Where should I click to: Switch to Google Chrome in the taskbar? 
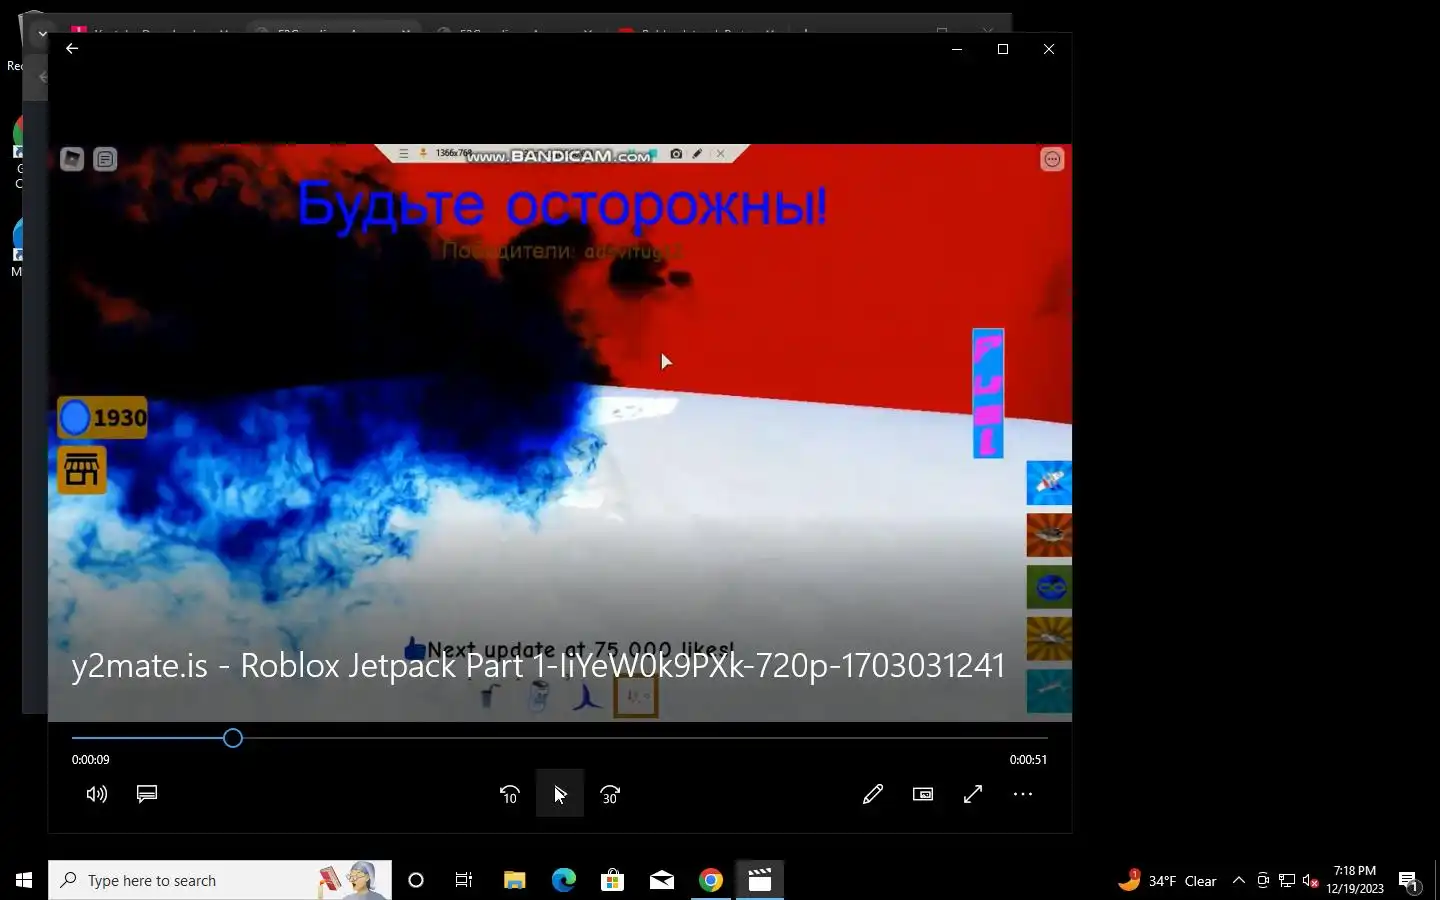(x=711, y=880)
